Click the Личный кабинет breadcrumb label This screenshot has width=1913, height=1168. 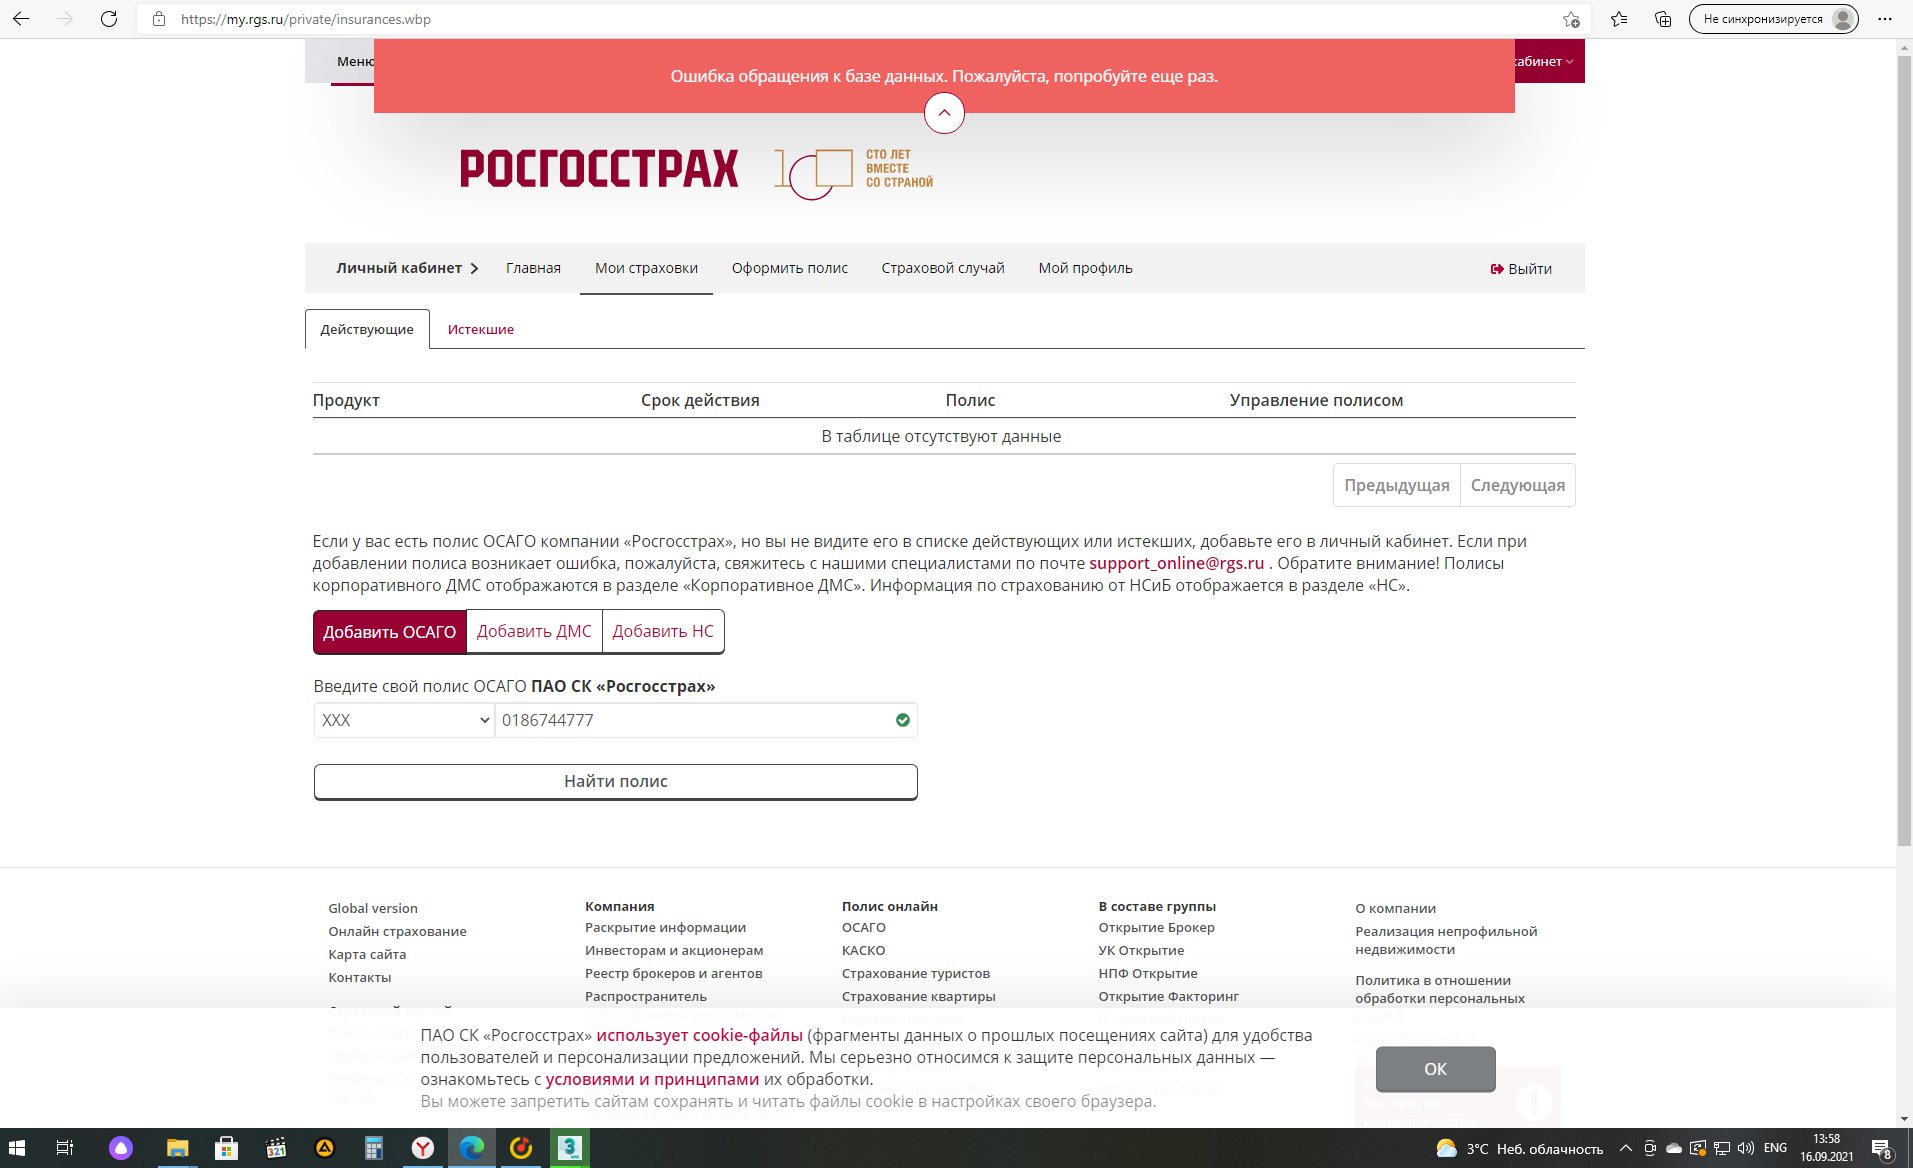pos(399,268)
